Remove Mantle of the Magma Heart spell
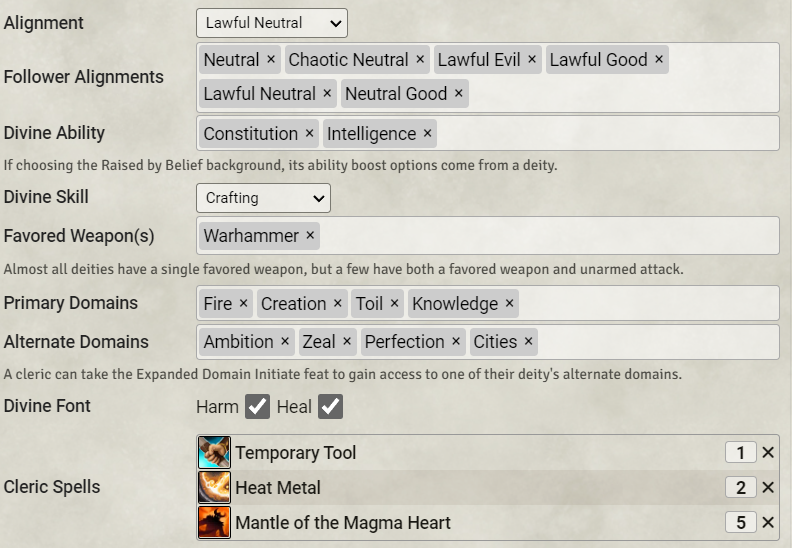This screenshot has width=792, height=548. 768,523
